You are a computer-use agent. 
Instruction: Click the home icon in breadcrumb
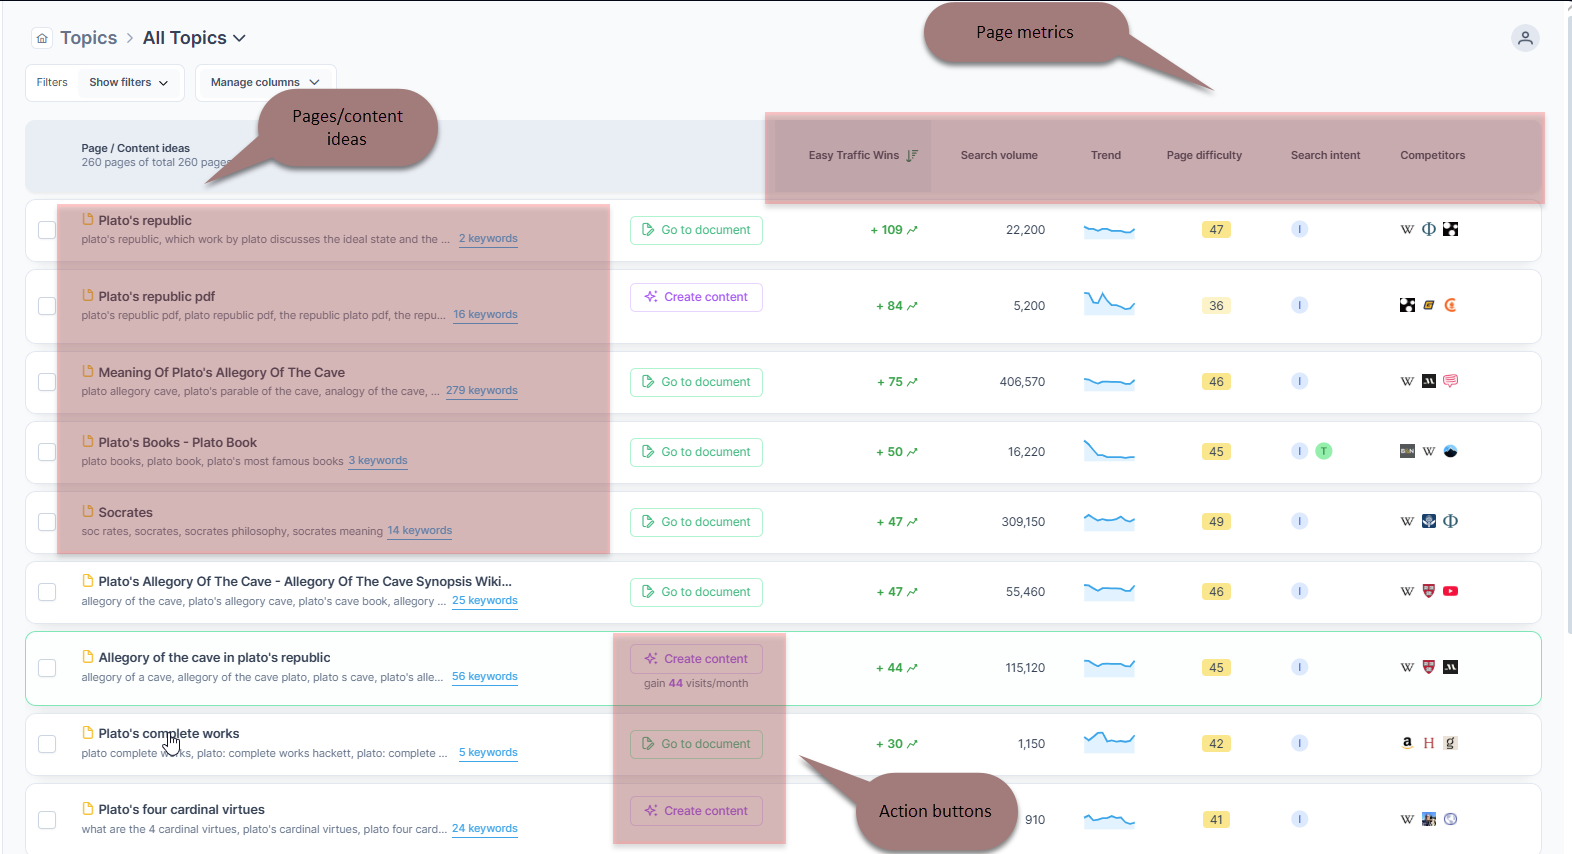(x=42, y=38)
